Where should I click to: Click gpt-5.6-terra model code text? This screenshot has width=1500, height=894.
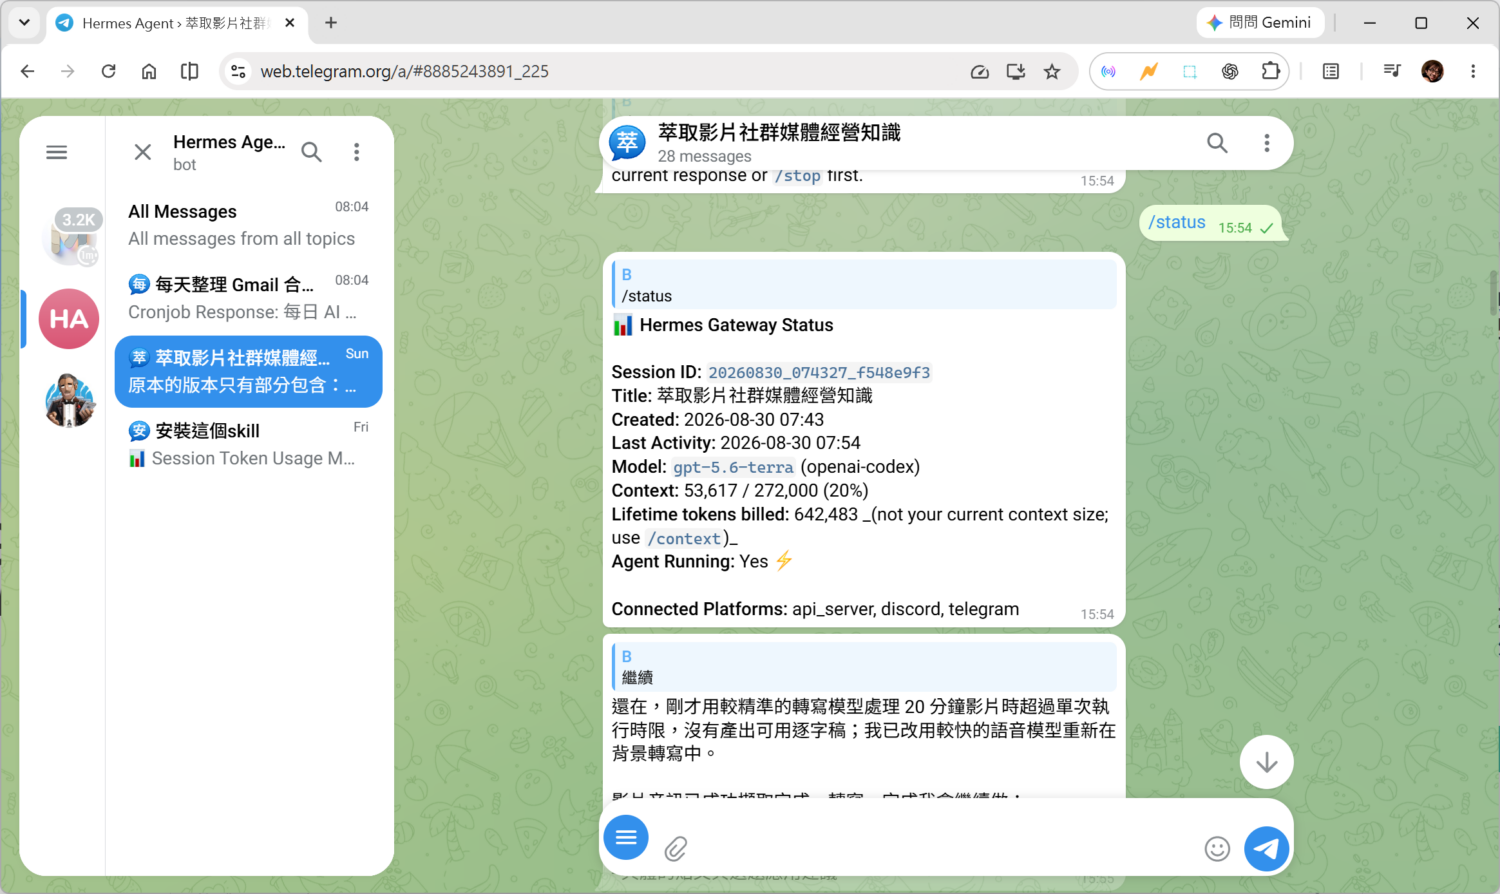(733, 467)
